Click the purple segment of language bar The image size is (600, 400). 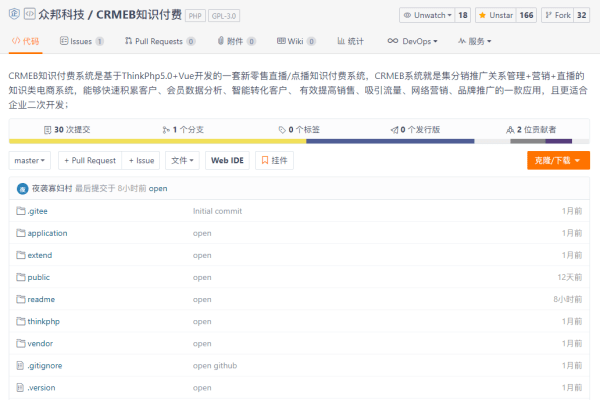[559, 141]
